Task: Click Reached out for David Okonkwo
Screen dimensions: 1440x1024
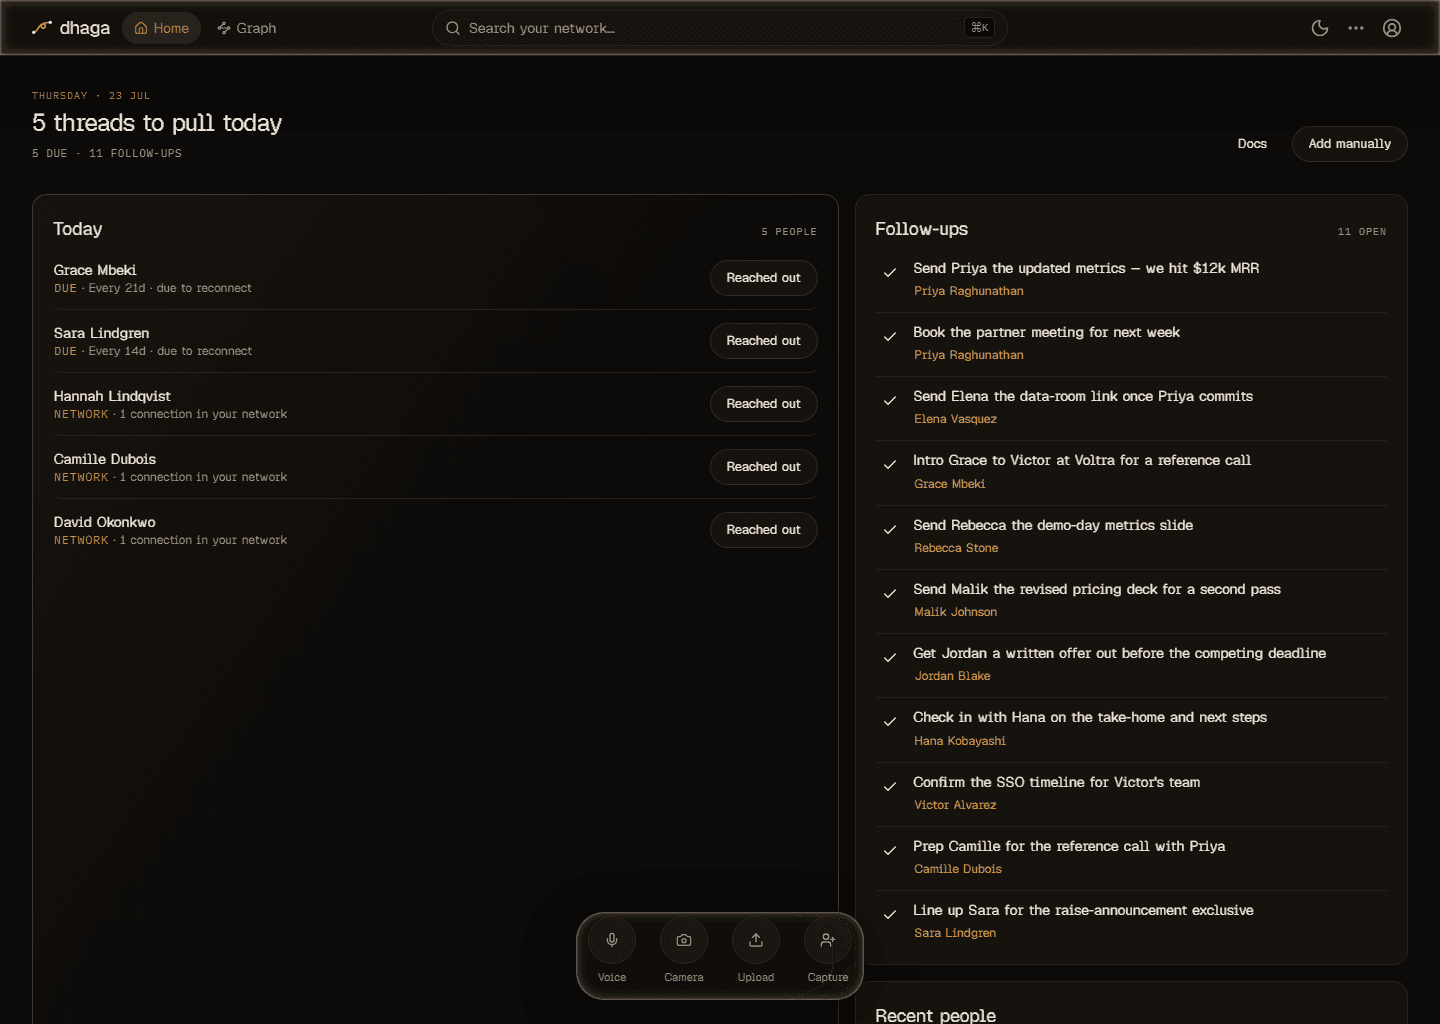Action: 764,530
